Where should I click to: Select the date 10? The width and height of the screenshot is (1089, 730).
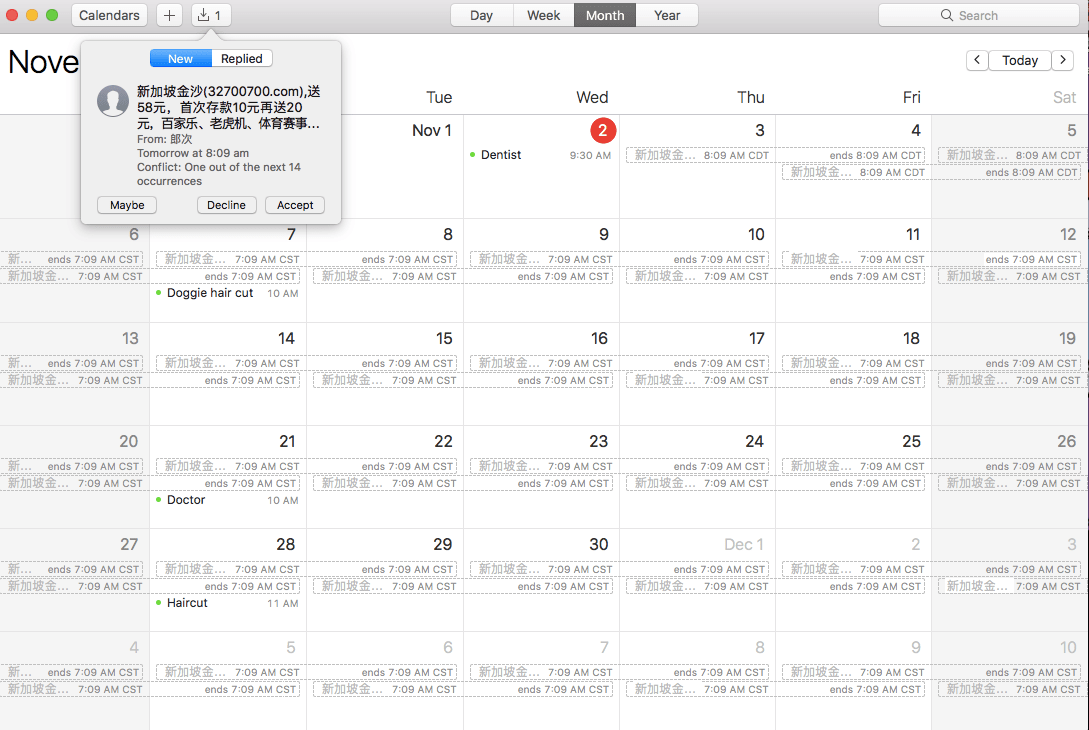point(756,235)
